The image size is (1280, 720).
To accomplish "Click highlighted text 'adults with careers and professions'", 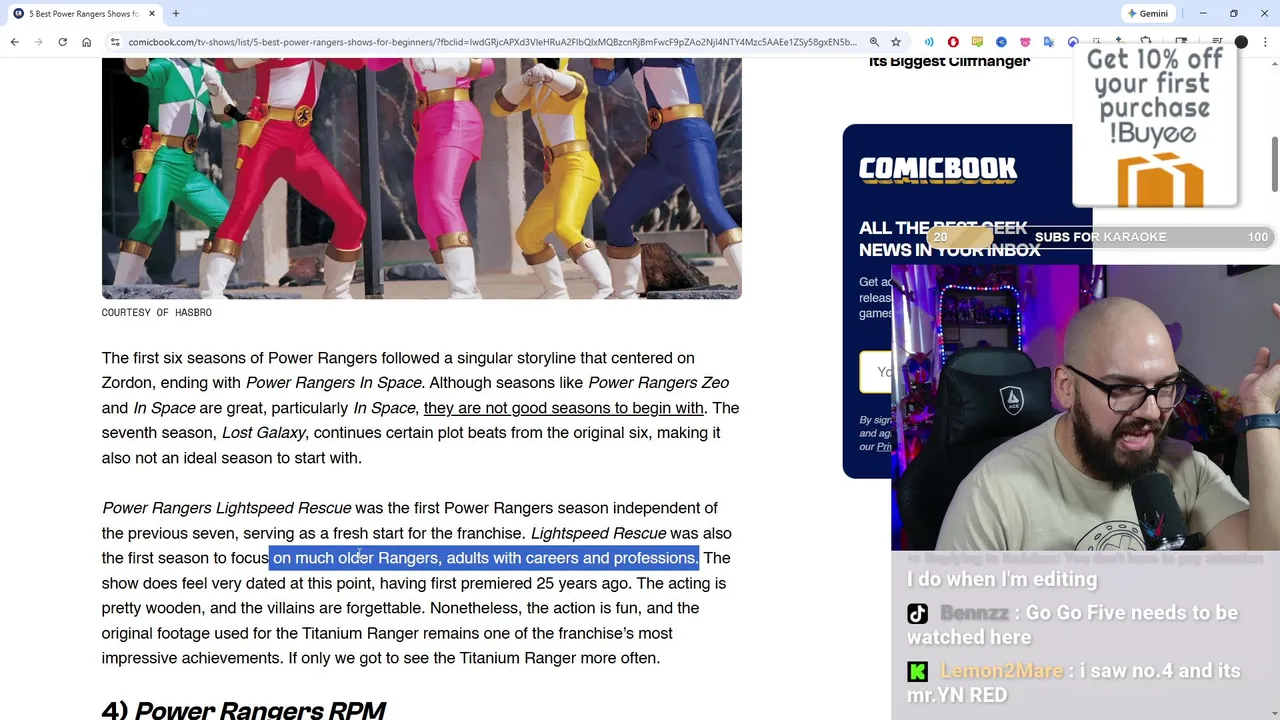I will point(571,558).
